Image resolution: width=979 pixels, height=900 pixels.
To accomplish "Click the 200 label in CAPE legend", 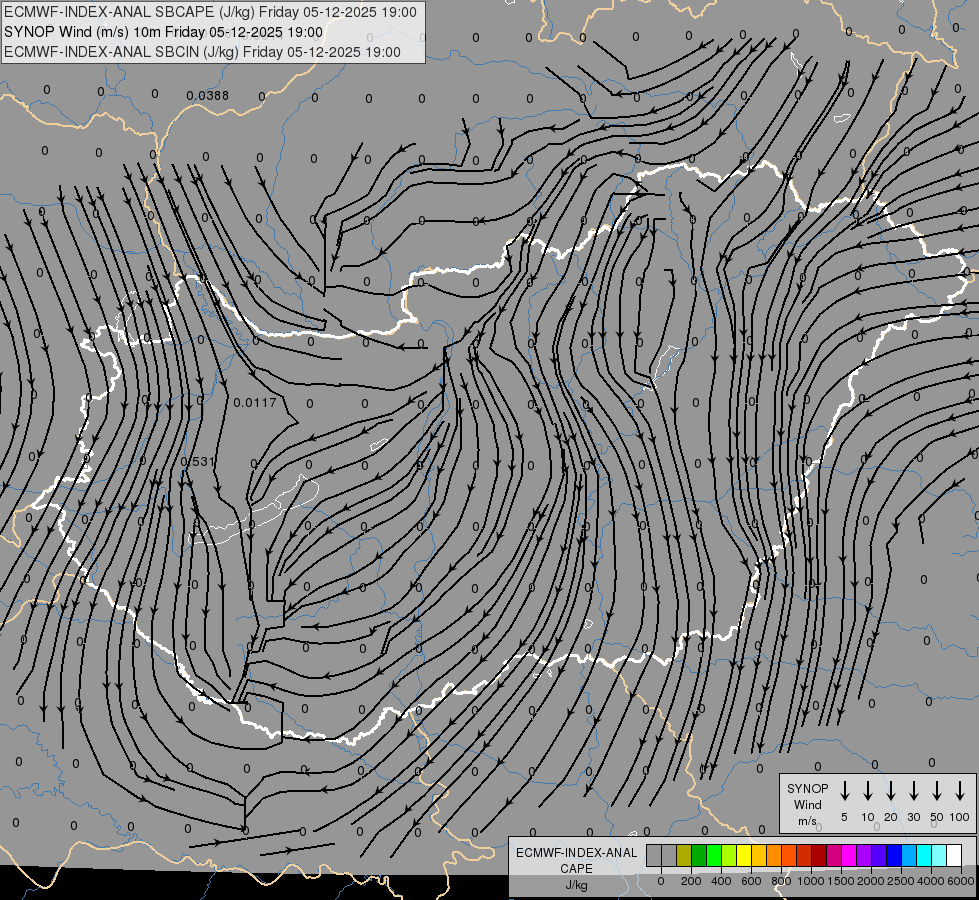I will click(691, 881).
